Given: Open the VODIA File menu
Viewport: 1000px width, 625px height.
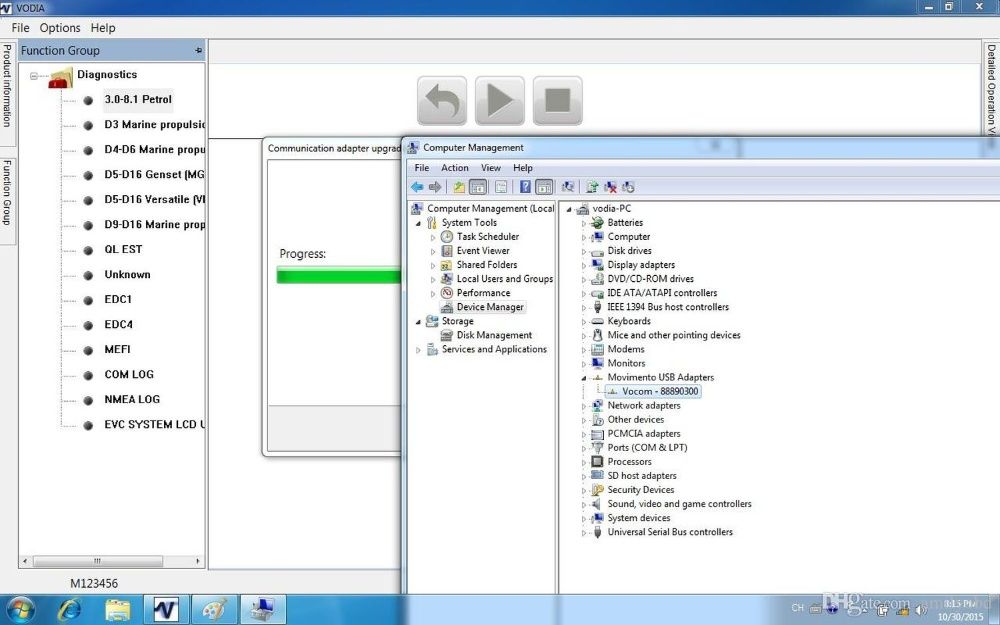Looking at the screenshot, I should pos(20,28).
